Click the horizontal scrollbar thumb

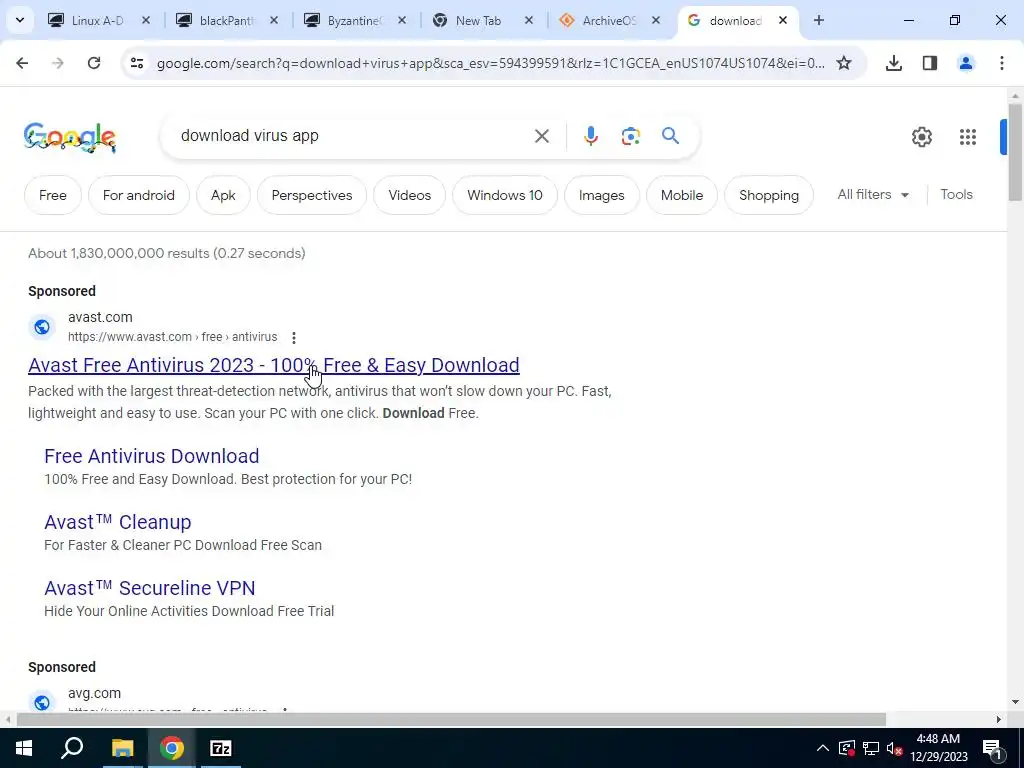pos(451,720)
